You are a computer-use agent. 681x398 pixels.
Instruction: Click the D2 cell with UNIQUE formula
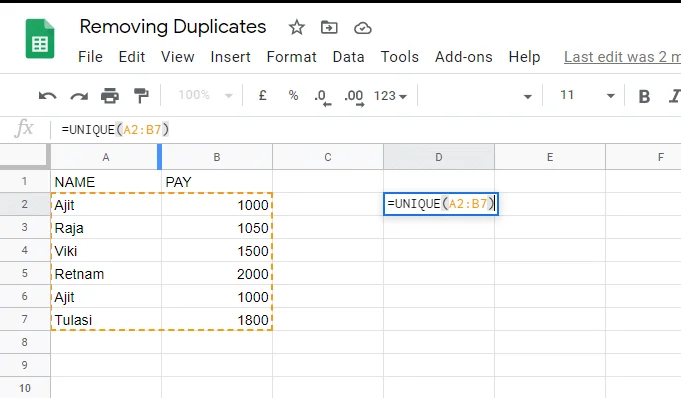[441, 204]
